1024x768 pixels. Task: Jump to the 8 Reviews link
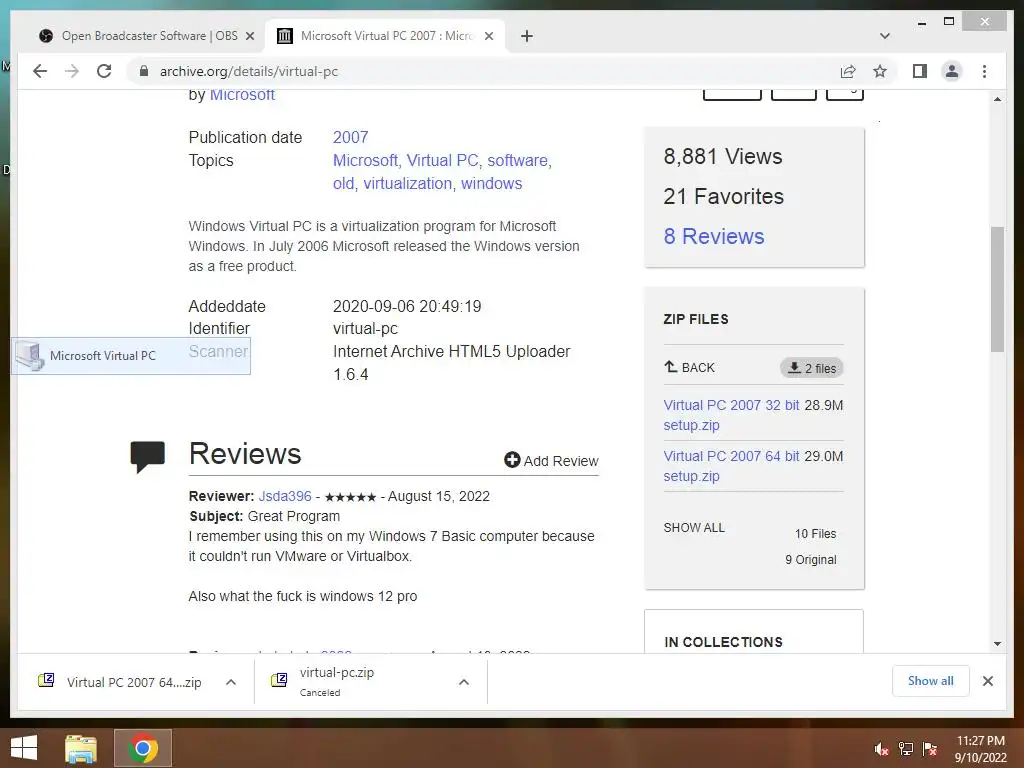click(x=714, y=236)
